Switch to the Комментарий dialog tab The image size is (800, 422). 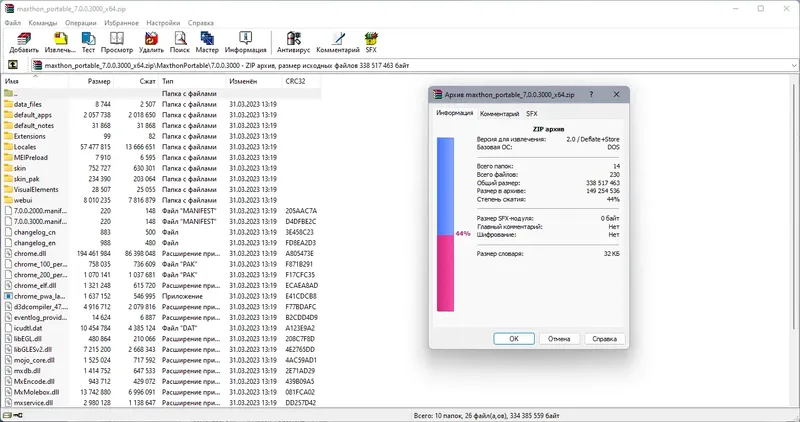point(499,114)
